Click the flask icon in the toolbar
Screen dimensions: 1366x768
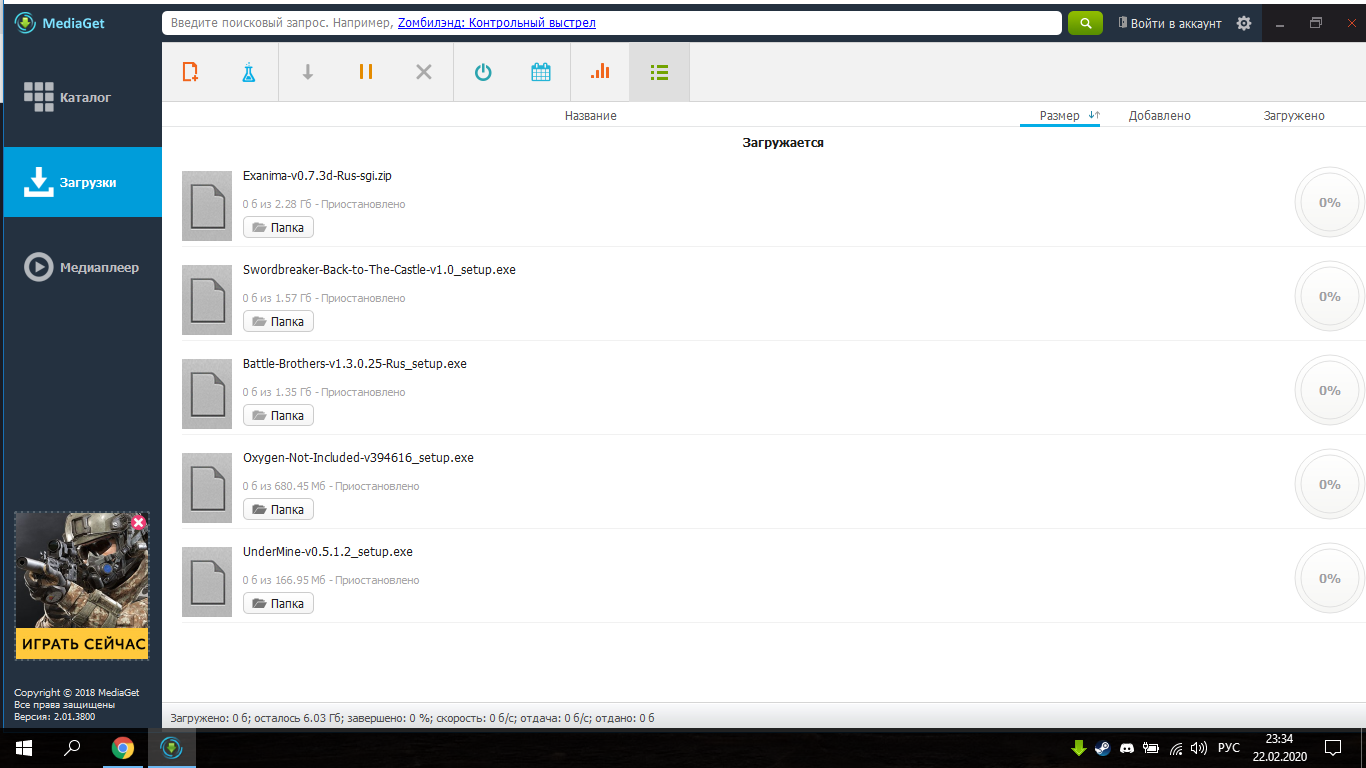[248, 72]
